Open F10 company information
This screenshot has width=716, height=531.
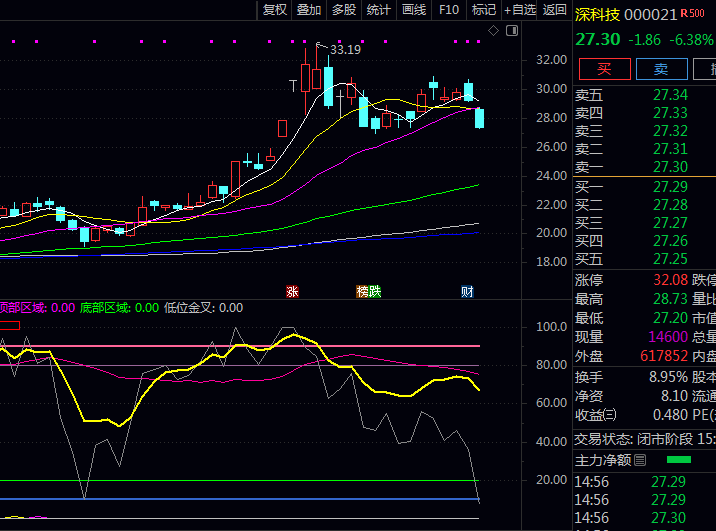[x=449, y=10]
